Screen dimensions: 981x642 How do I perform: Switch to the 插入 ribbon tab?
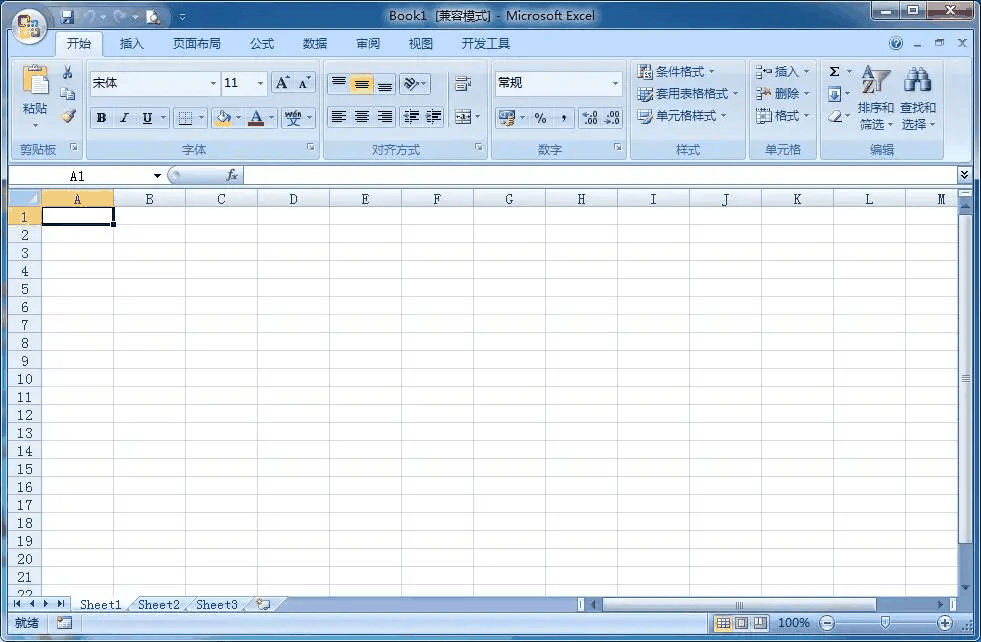pos(131,43)
